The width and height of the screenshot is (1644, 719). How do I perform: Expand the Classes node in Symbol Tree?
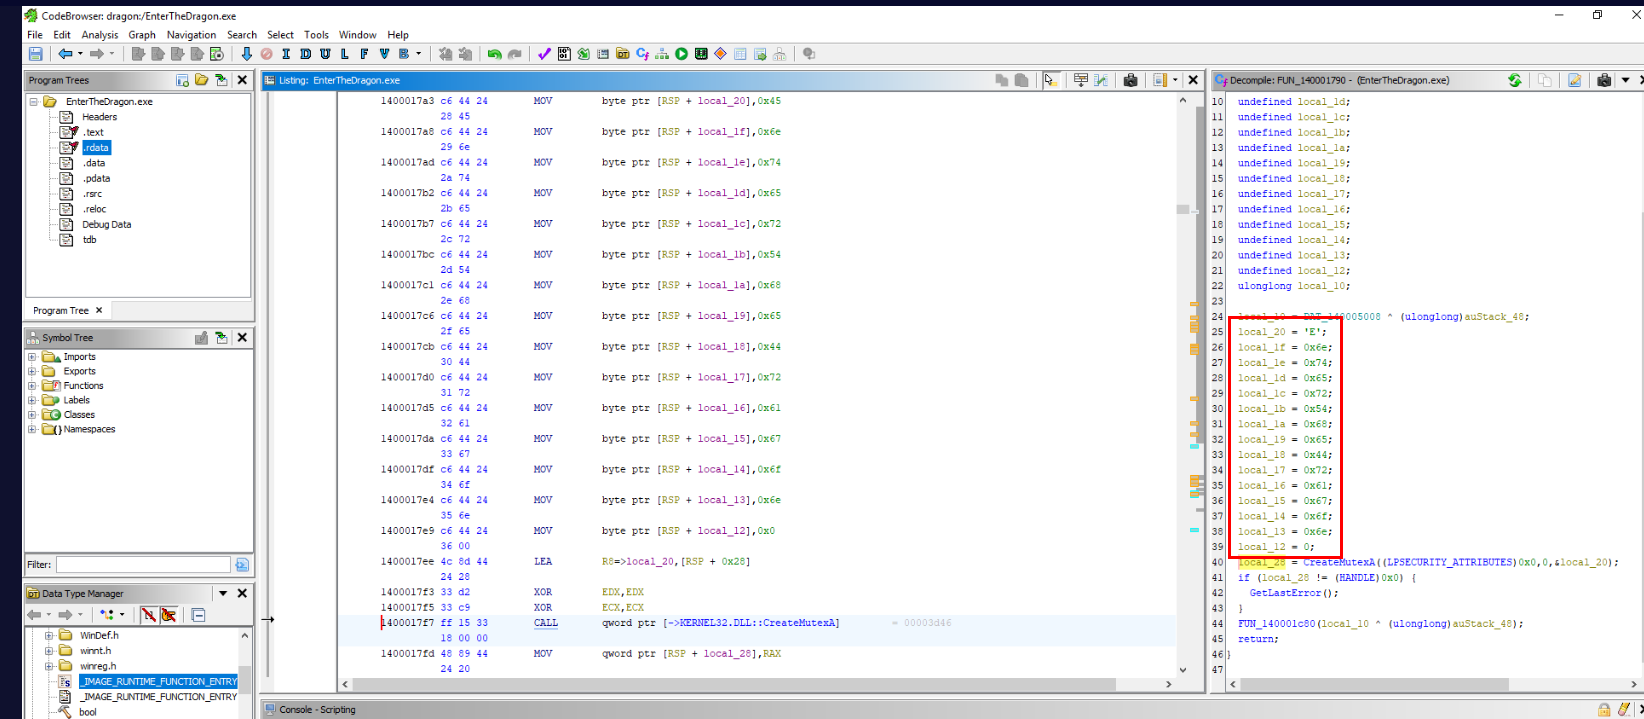click(32, 415)
